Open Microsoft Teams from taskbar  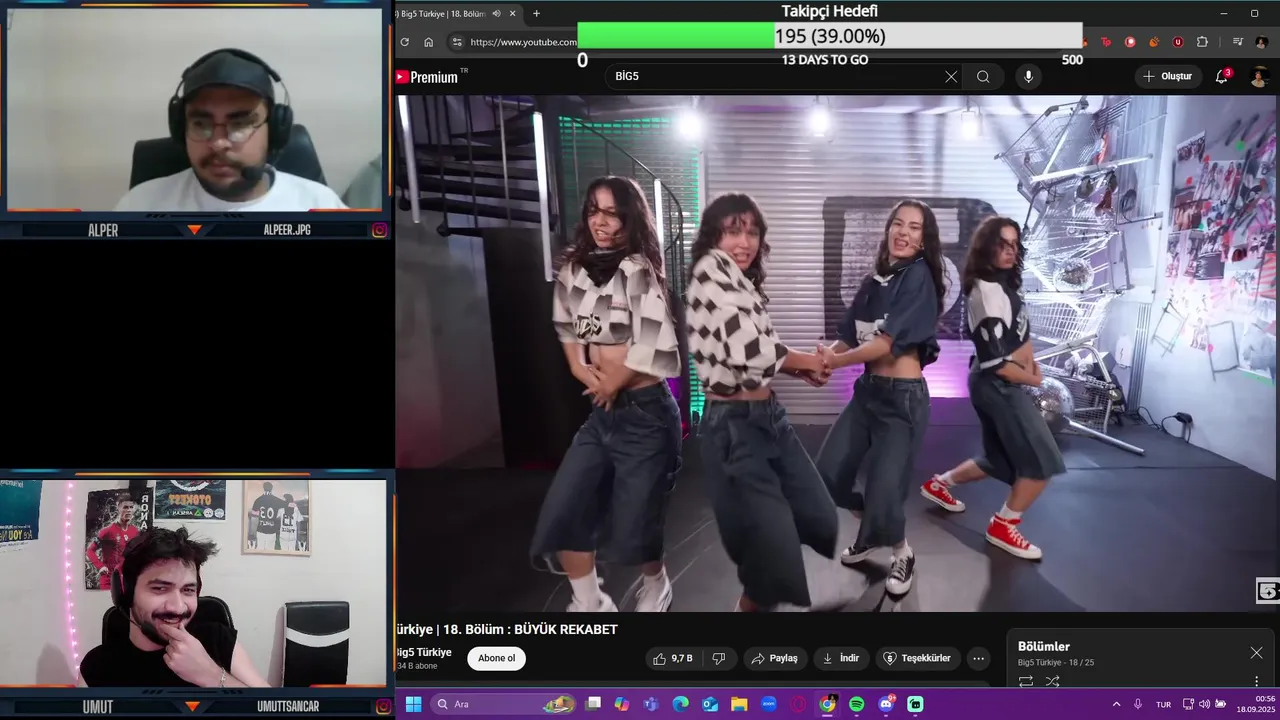pos(651,704)
